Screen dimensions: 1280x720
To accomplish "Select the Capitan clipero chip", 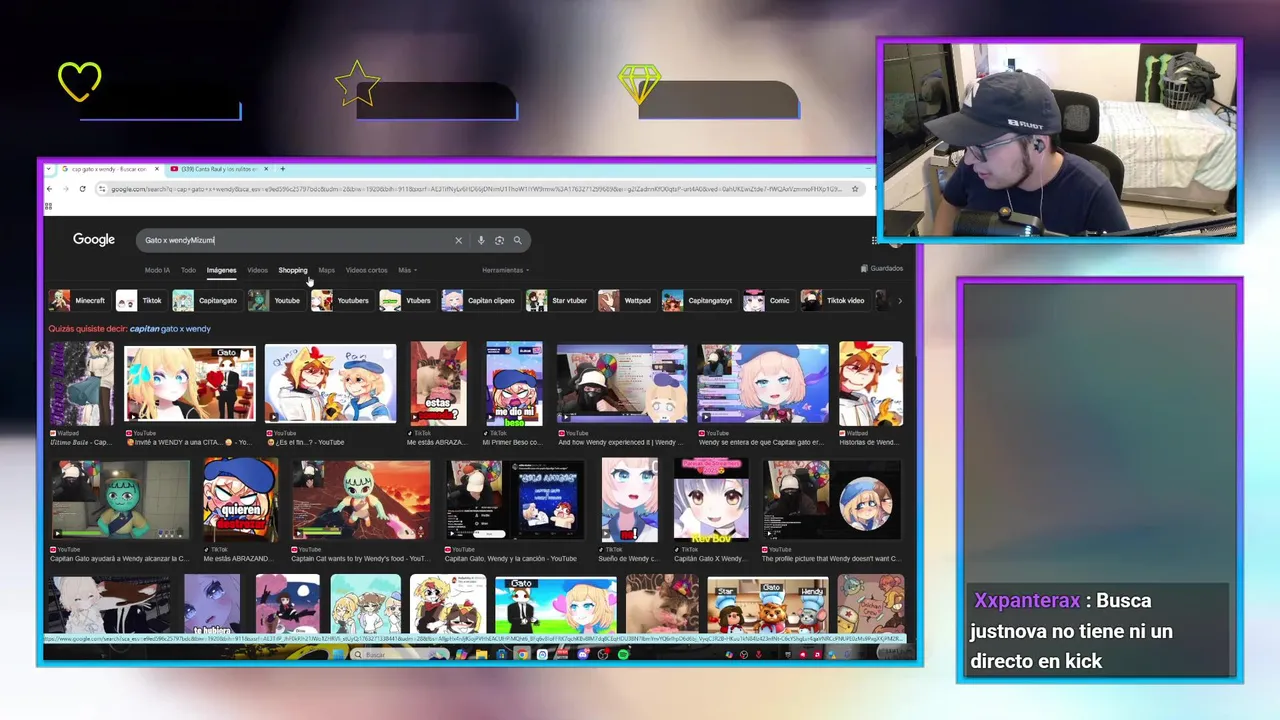I will coord(480,301).
